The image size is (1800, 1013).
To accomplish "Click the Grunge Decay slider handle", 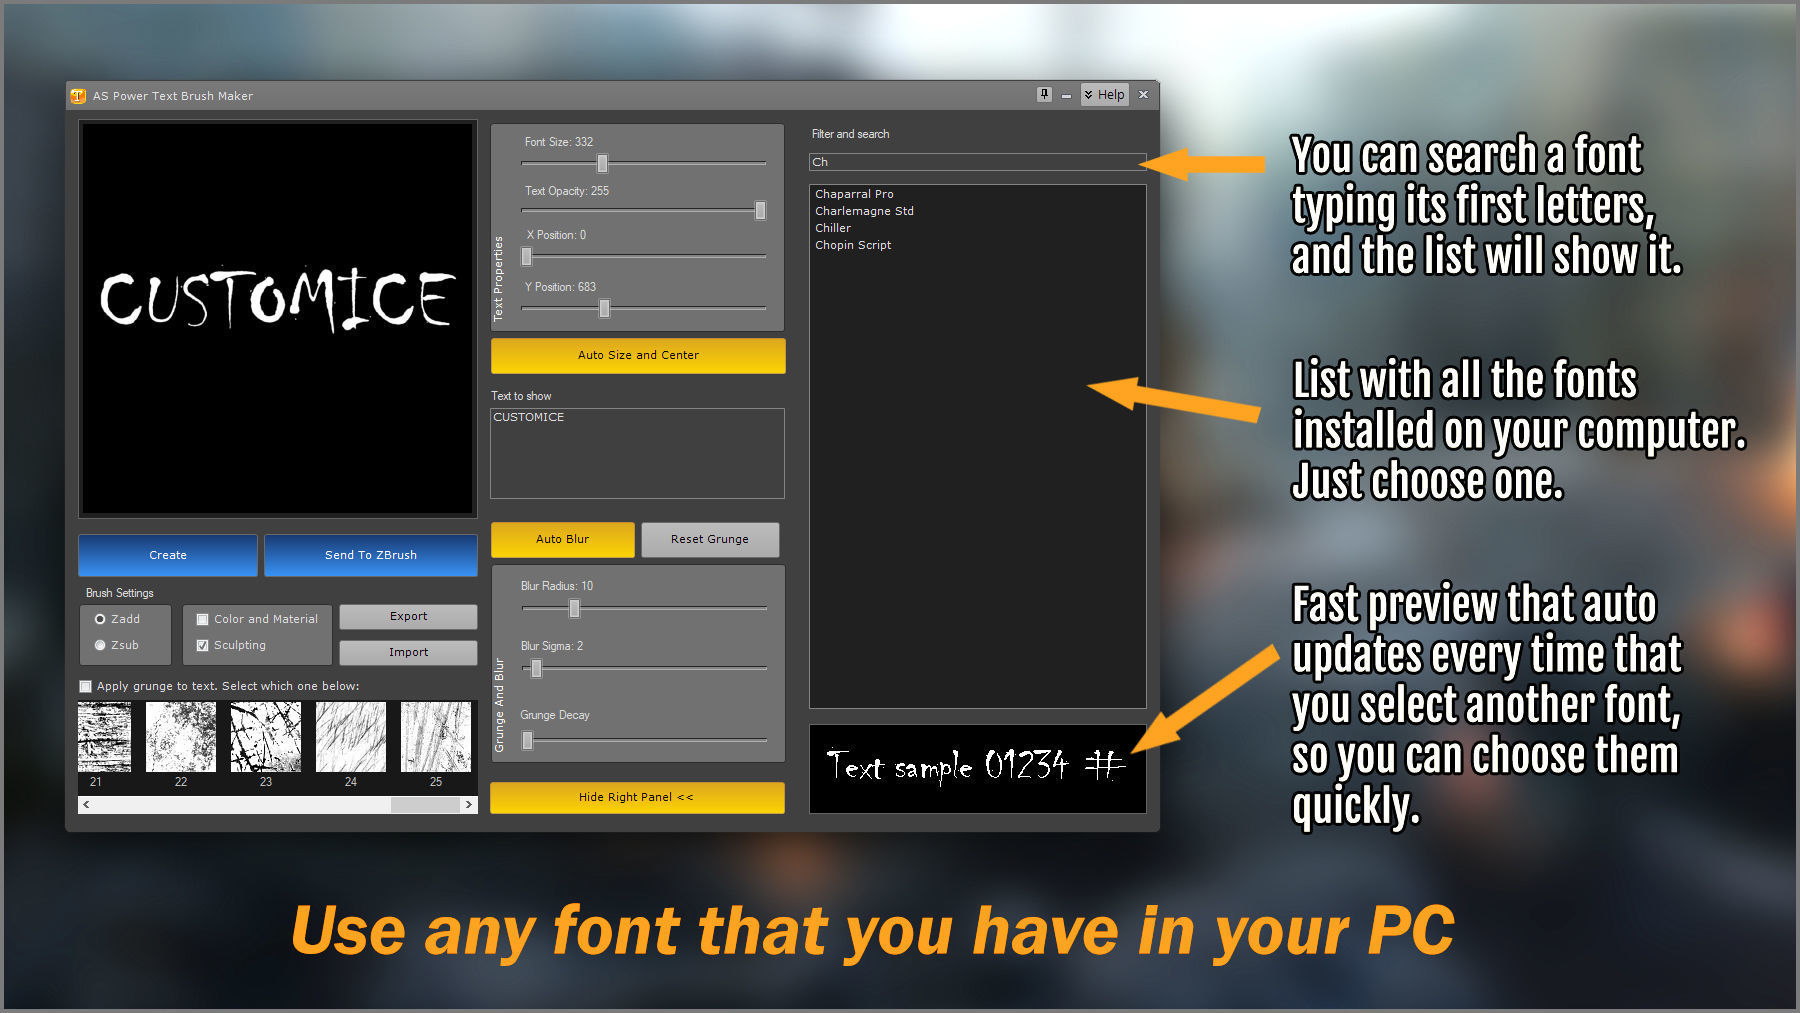I will click(527, 740).
